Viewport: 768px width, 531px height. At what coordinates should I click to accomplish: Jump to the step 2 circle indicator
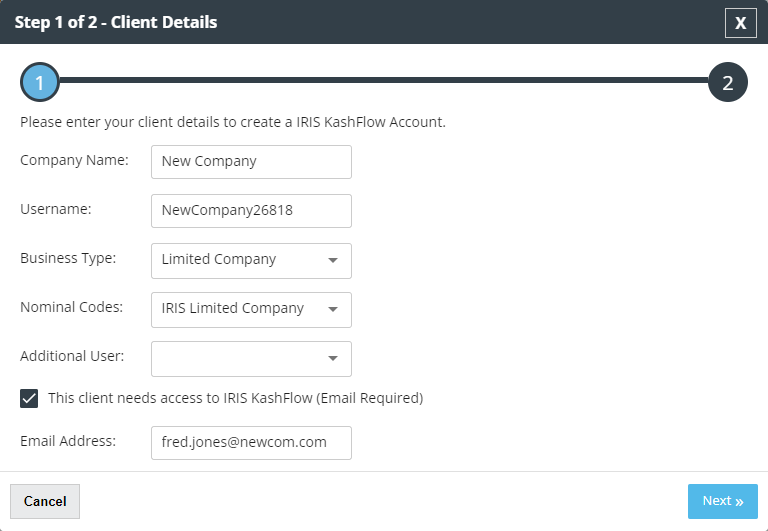click(x=728, y=82)
